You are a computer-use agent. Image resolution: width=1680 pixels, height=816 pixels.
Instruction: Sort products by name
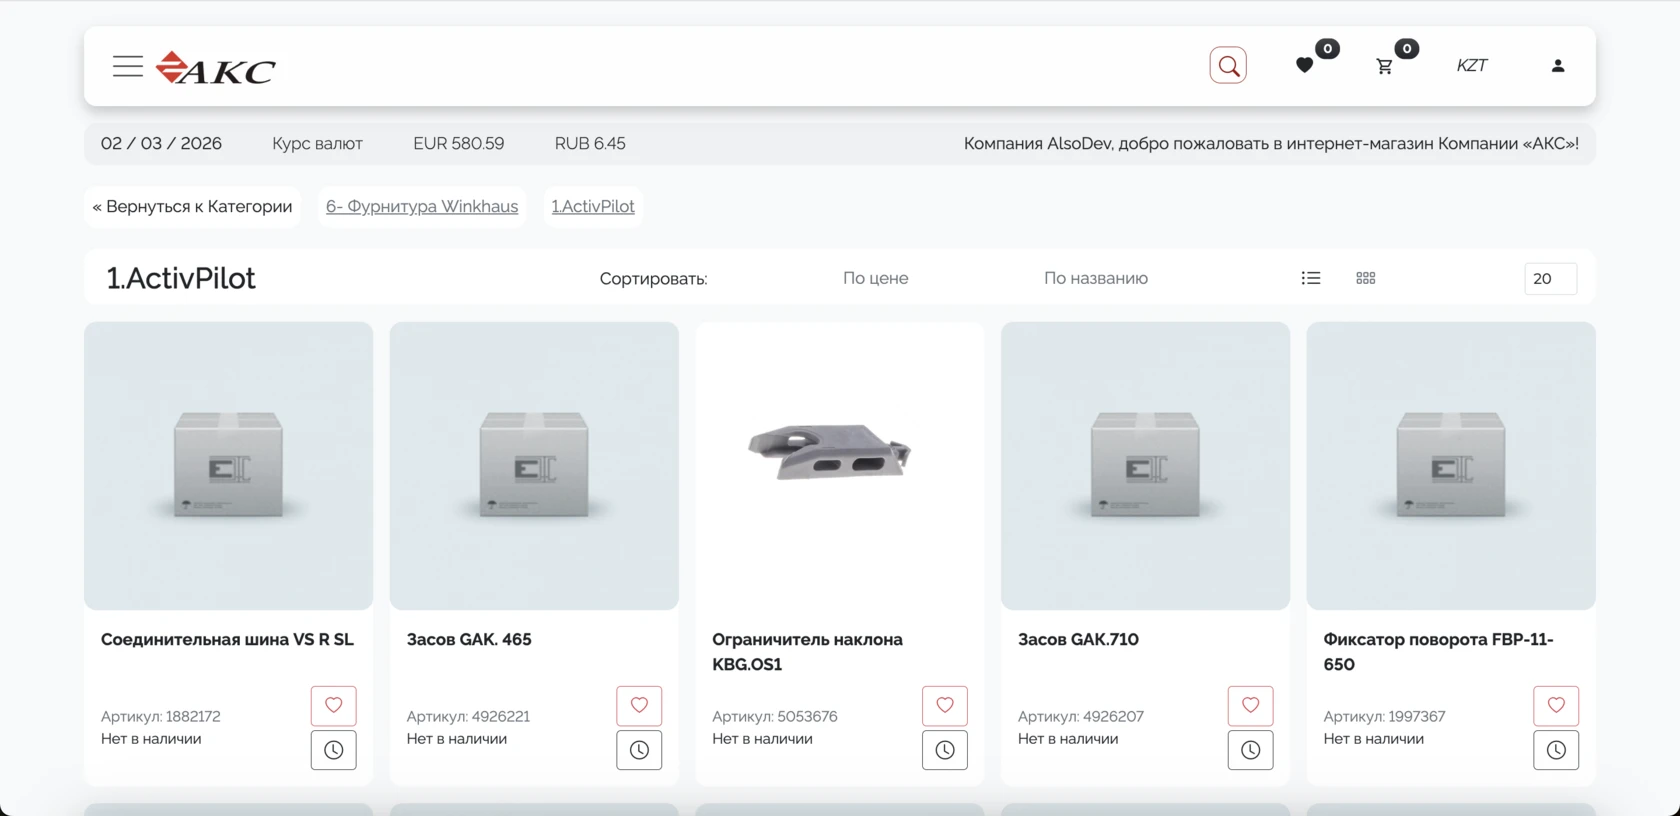[x=1096, y=278]
